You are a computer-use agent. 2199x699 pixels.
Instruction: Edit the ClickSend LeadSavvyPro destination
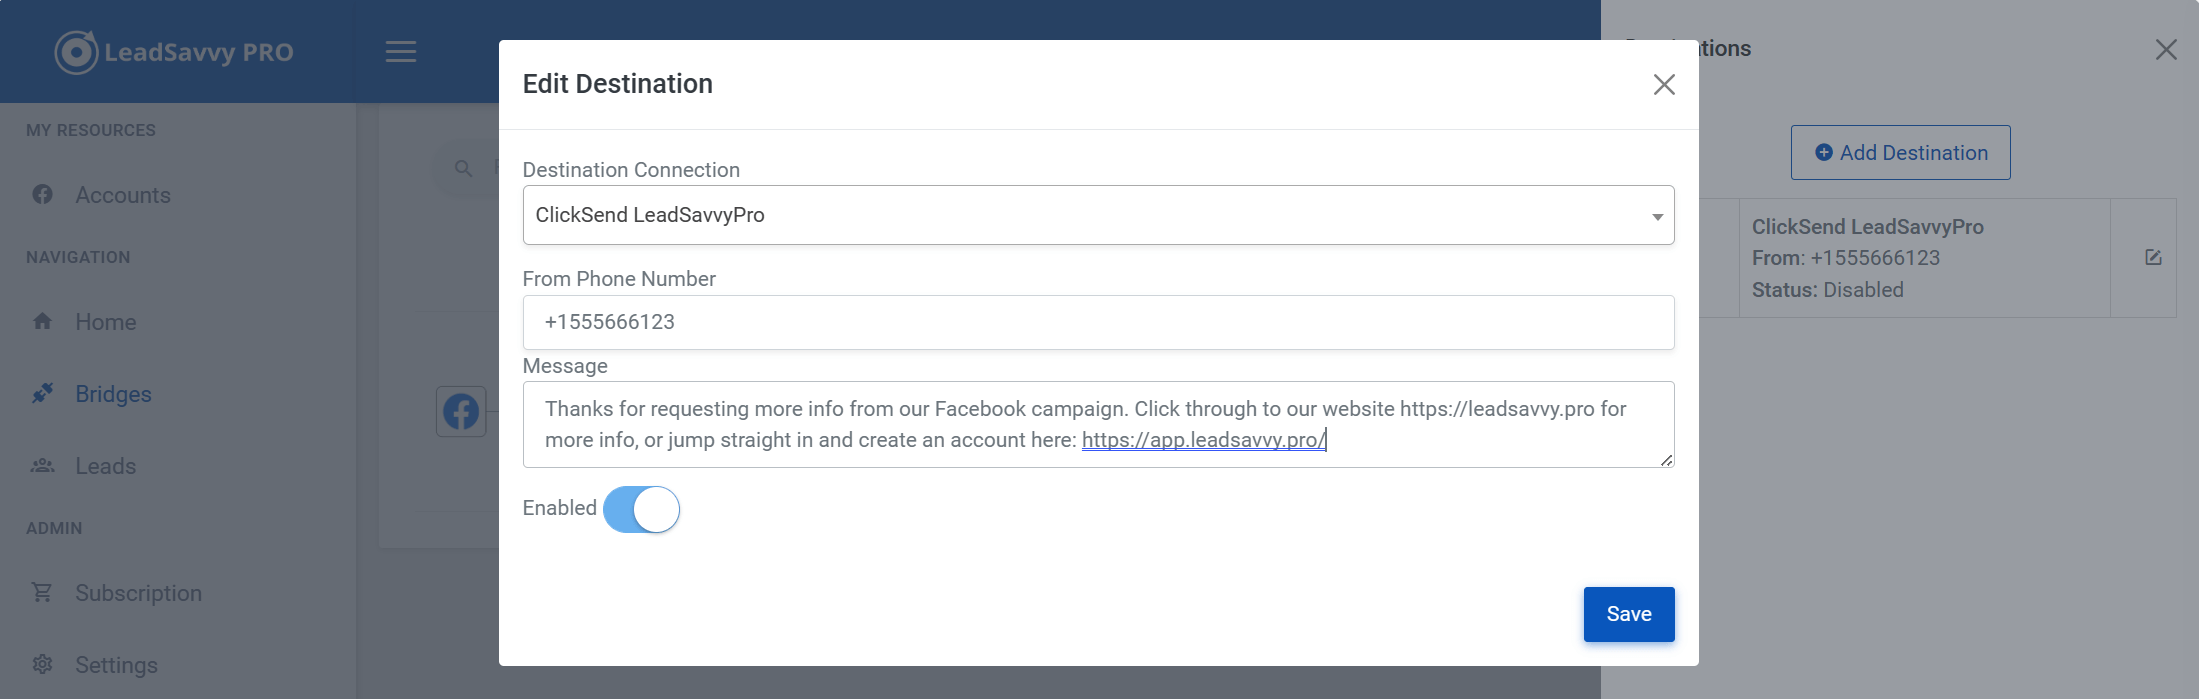(x=2153, y=258)
